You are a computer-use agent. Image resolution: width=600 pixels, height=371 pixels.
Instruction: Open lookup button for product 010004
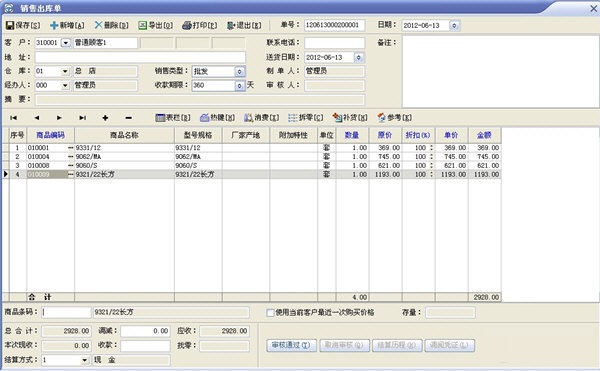tap(70, 156)
